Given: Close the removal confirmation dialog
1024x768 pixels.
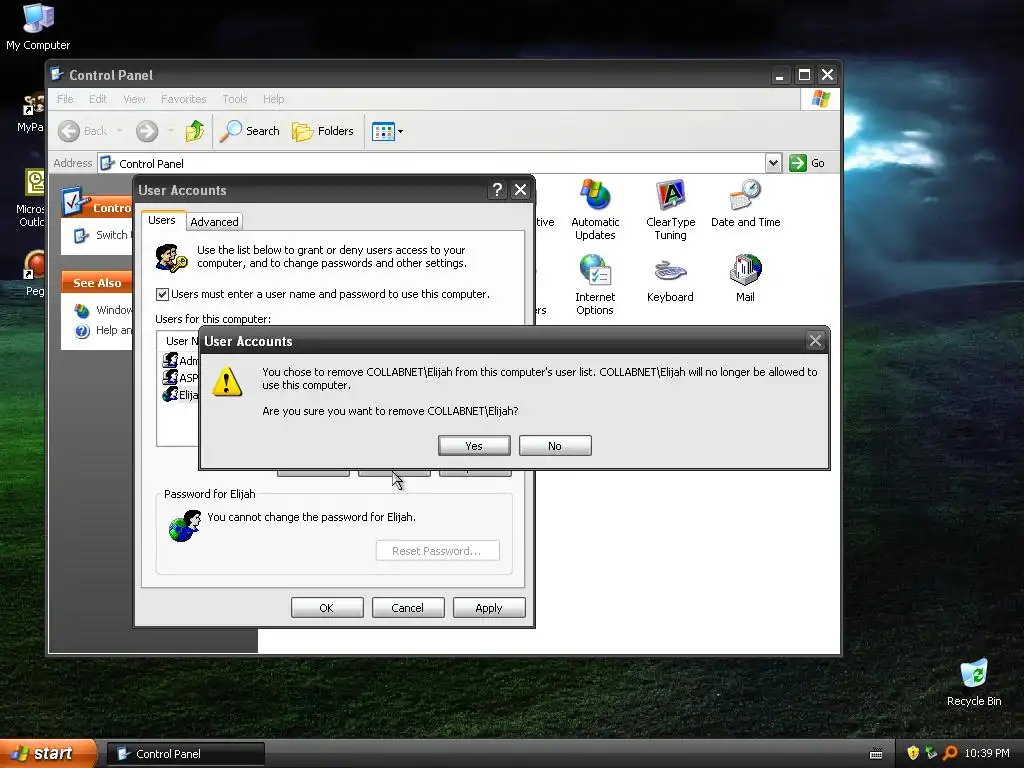Looking at the screenshot, I should [815, 340].
